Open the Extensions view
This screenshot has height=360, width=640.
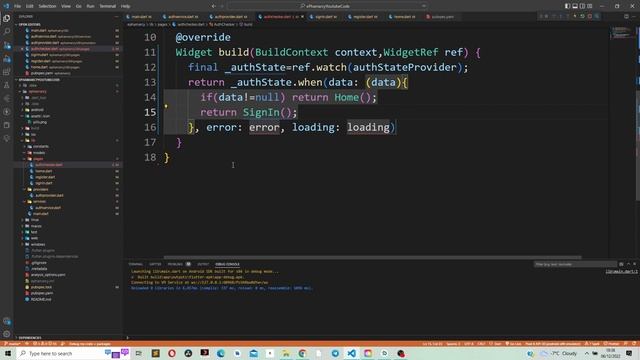[x=7, y=72]
